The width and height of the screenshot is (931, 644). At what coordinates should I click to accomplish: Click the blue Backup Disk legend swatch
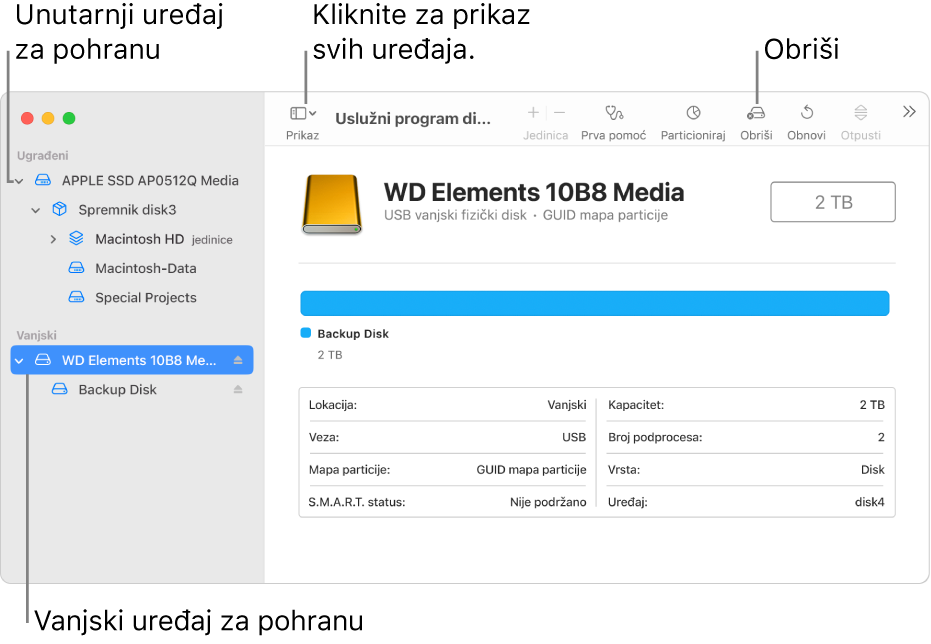306,333
